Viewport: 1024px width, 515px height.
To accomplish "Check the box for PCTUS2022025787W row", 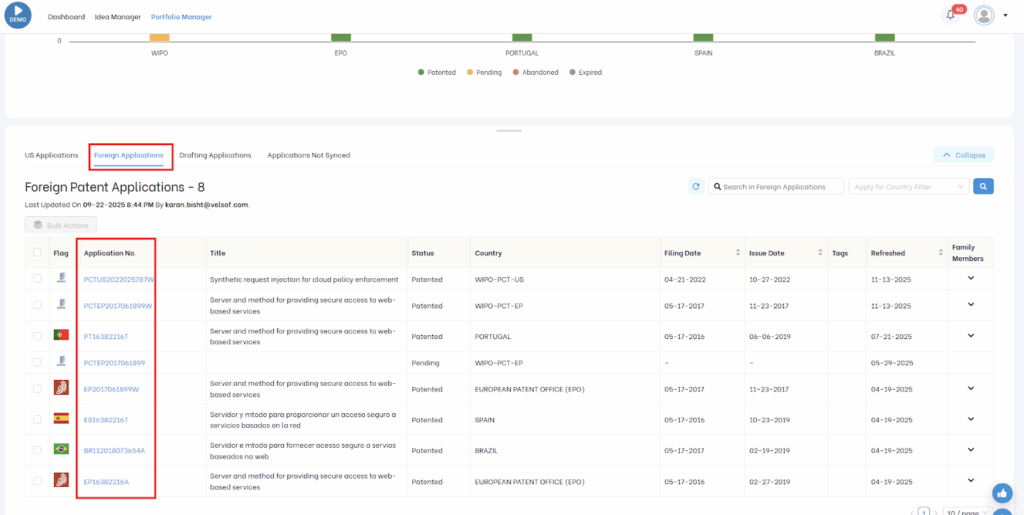I will pyautogui.click(x=38, y=279).
